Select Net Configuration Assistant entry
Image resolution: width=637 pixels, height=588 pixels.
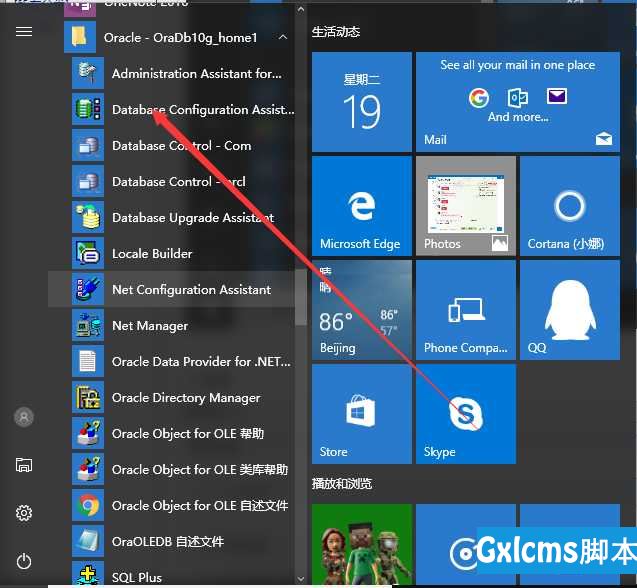click(172, 289)
